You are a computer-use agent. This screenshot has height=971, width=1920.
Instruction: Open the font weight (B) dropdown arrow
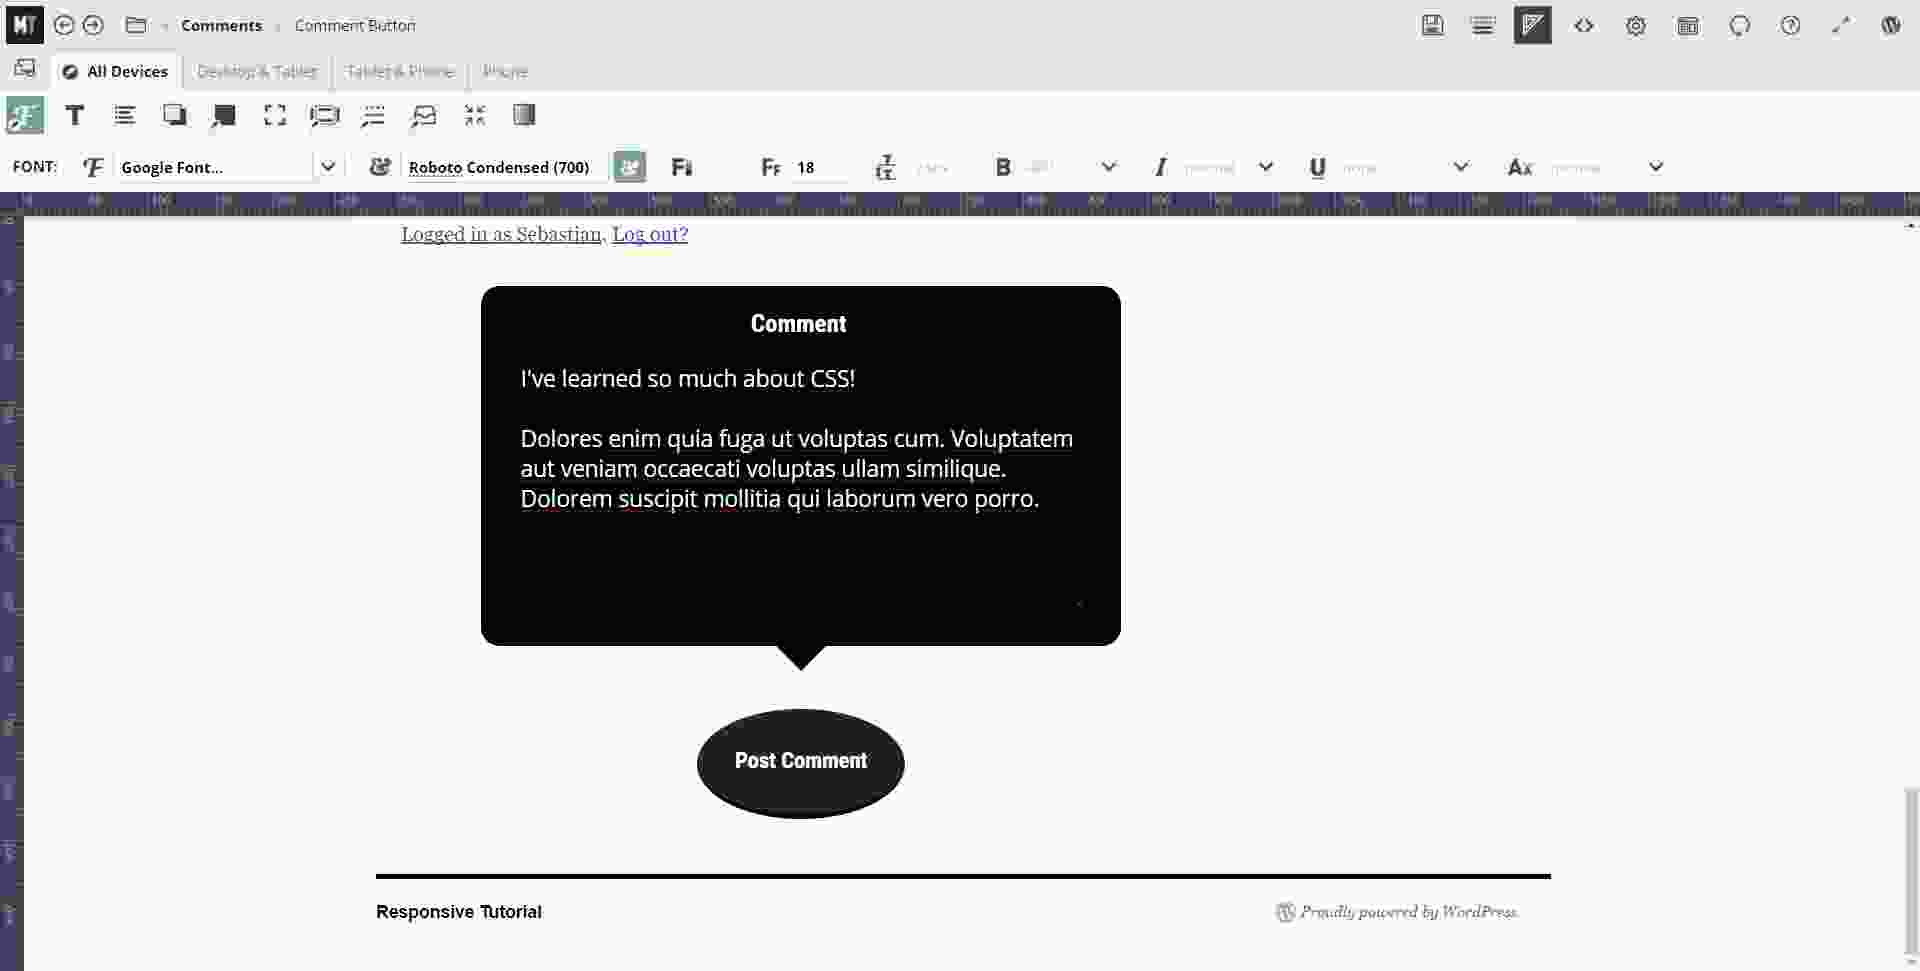coord(1108,167)
